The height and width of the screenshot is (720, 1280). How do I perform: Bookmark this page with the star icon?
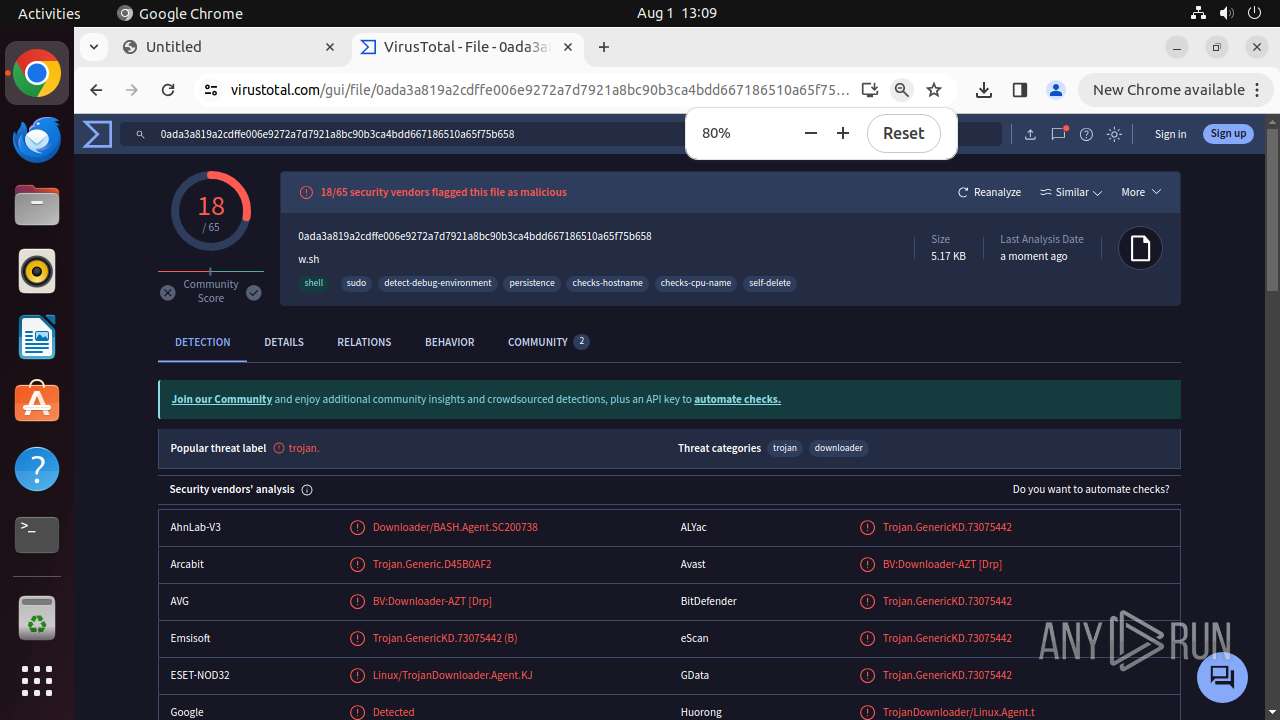934,90
